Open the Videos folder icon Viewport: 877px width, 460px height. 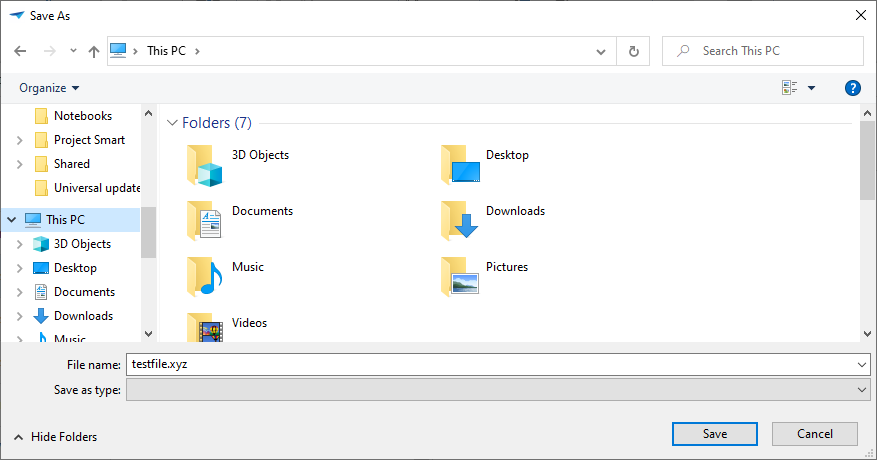point(204,328)
